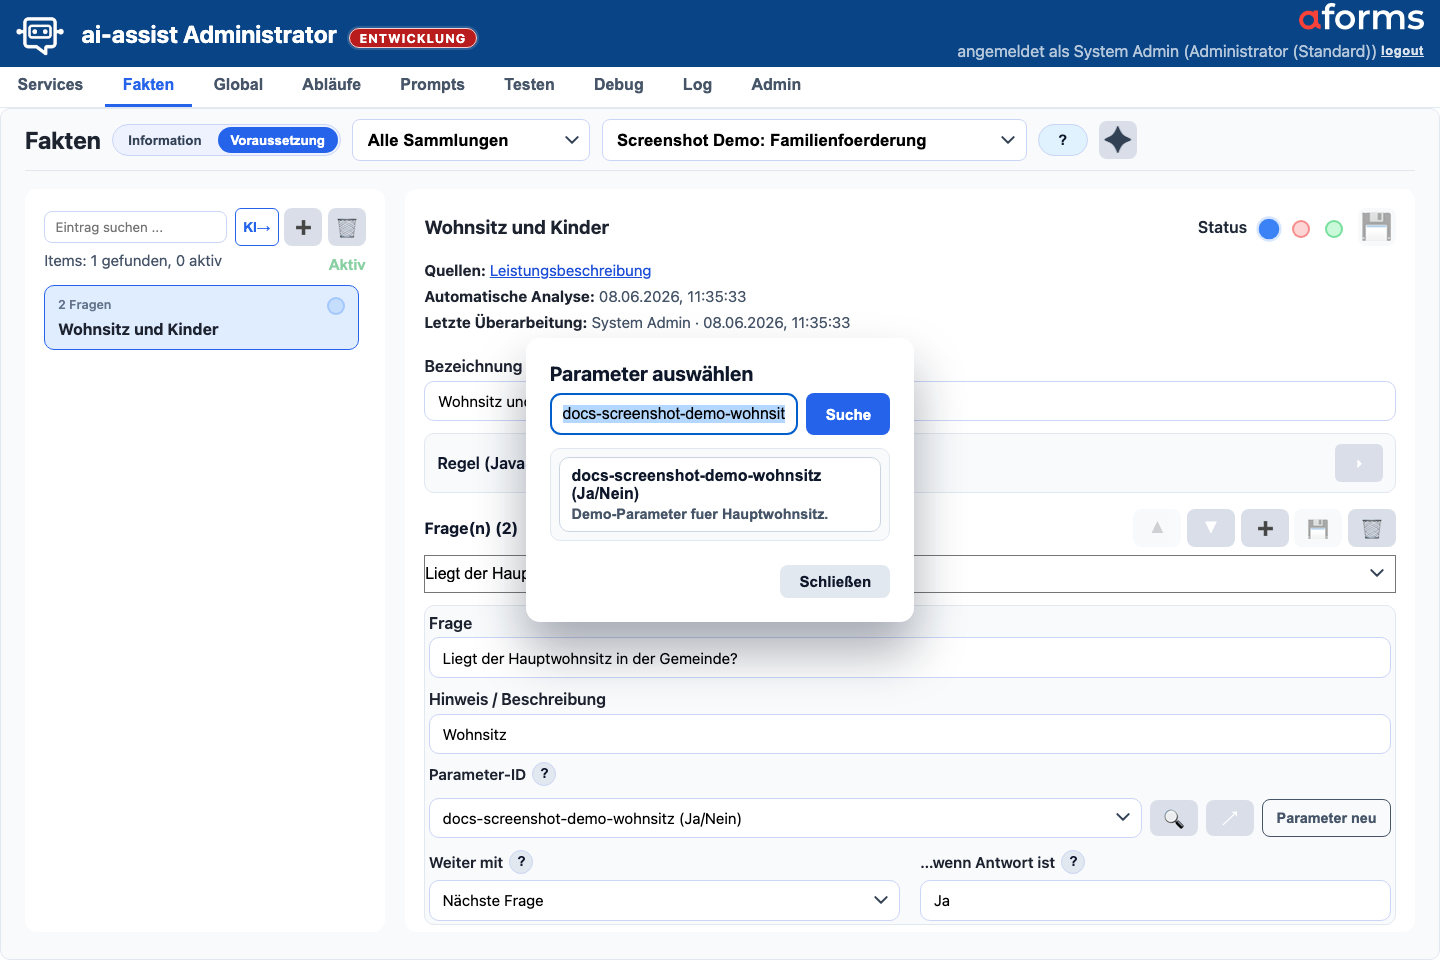Select the Wohnsitz und Kinder list entry
Screen dimensions: 1440x960
pos(201,318)
